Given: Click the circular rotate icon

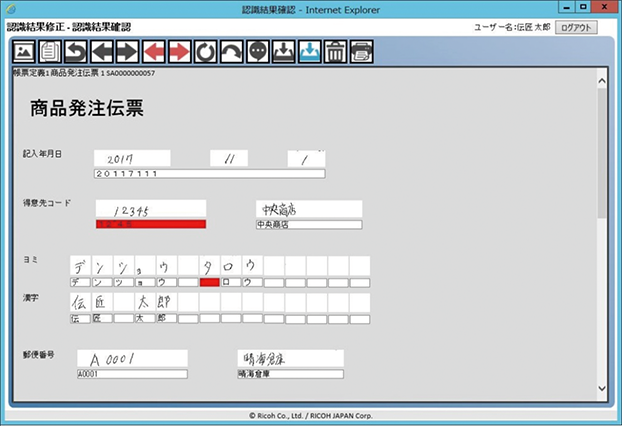Looking at the screenshot, I should point(205,51).
